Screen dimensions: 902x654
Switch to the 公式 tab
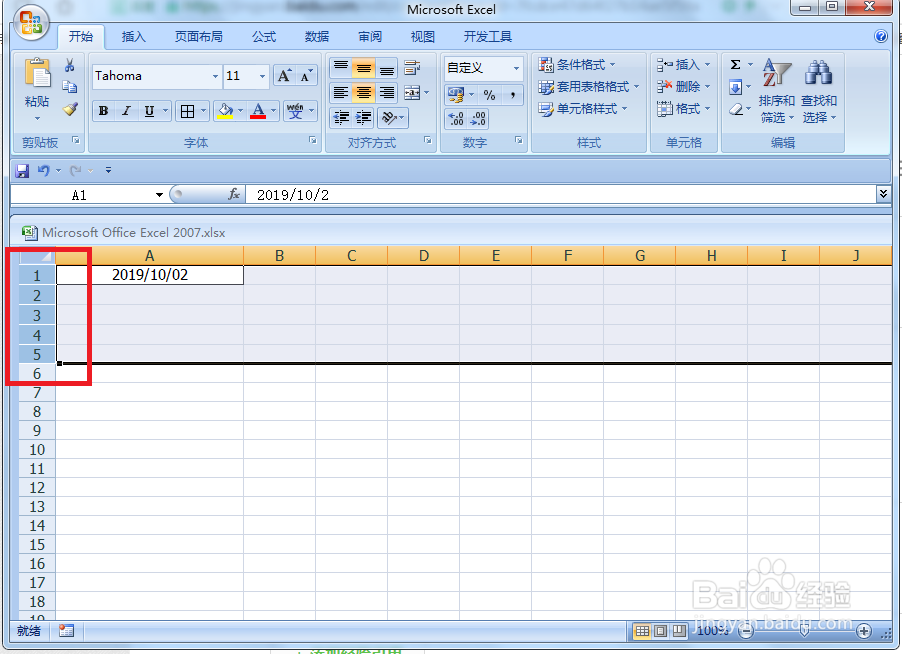pyautogui.click(x=264, y=37)
